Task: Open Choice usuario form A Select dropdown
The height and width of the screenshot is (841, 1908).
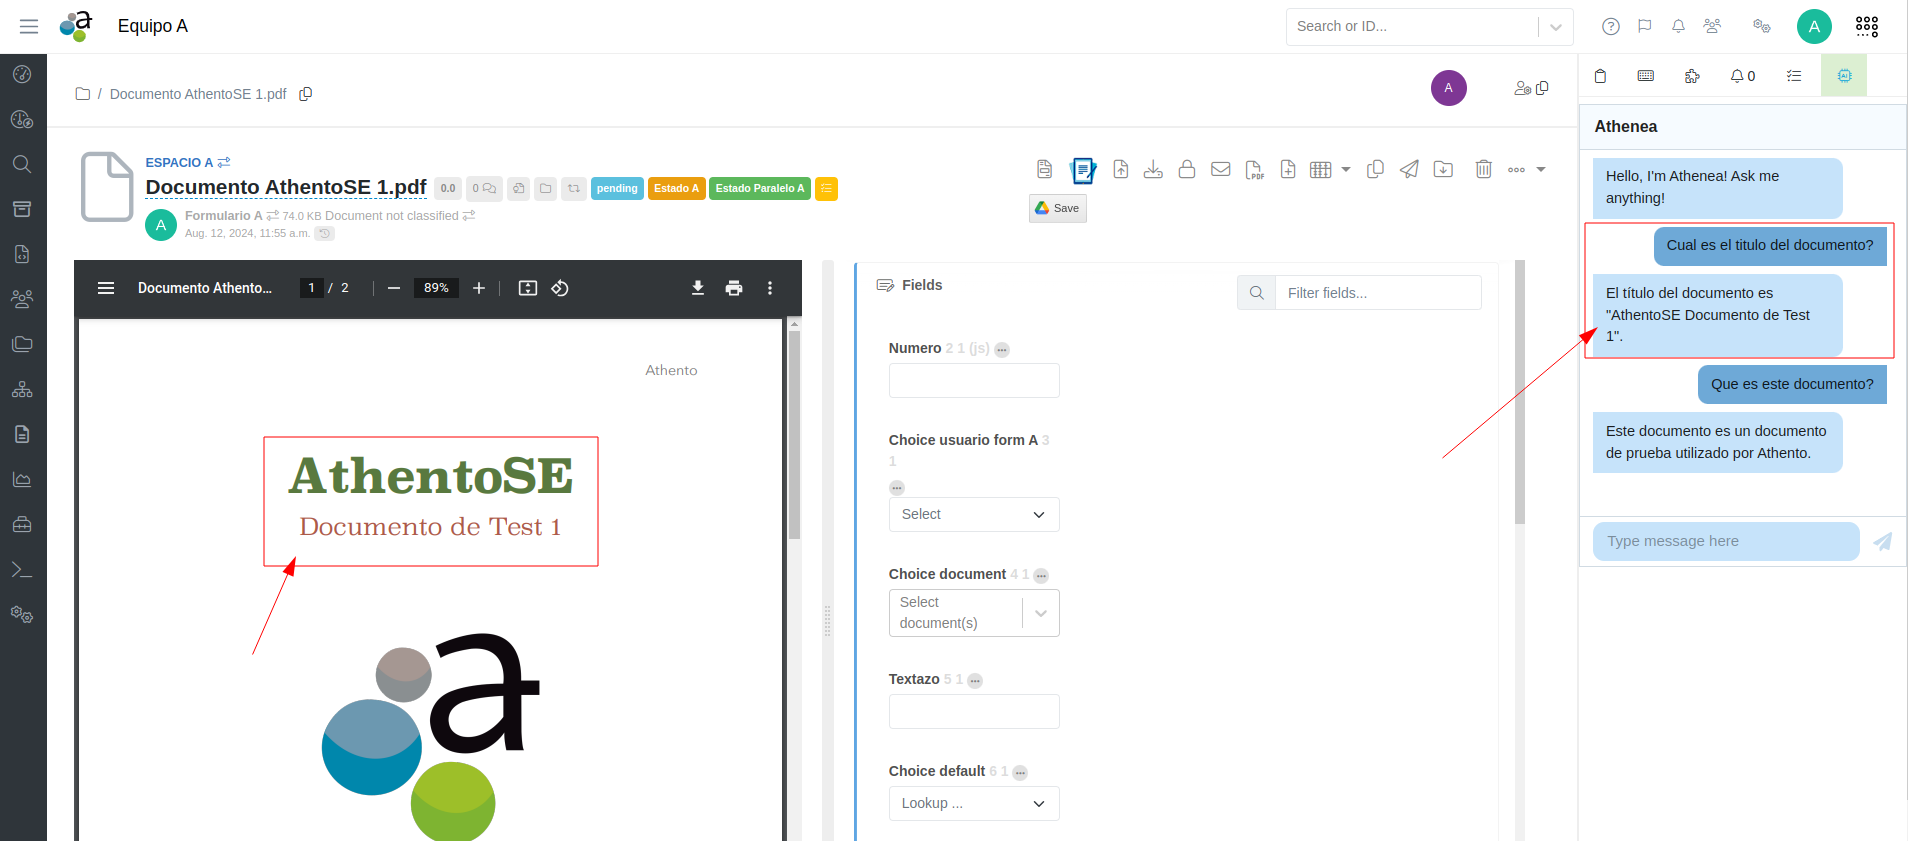Action: click(x=973, y=514)
